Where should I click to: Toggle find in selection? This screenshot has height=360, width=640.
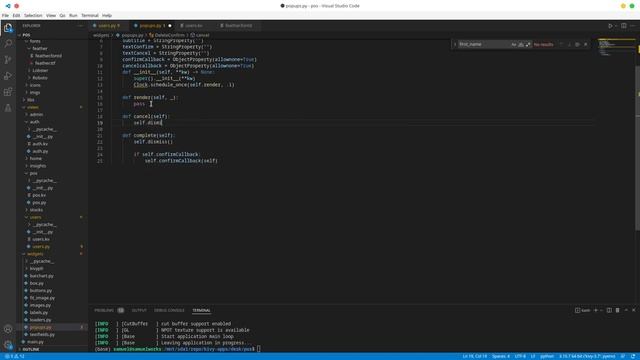(x=577, y=44)
